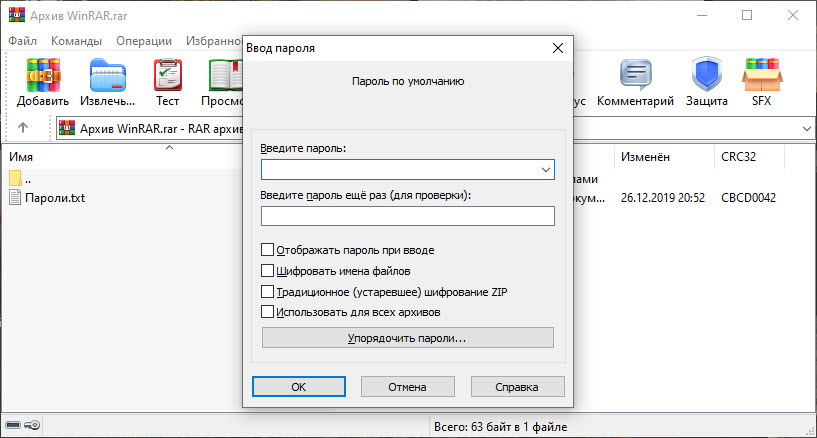Click the Добавить (Add) toolbar icon

click(x=43, y=76)
